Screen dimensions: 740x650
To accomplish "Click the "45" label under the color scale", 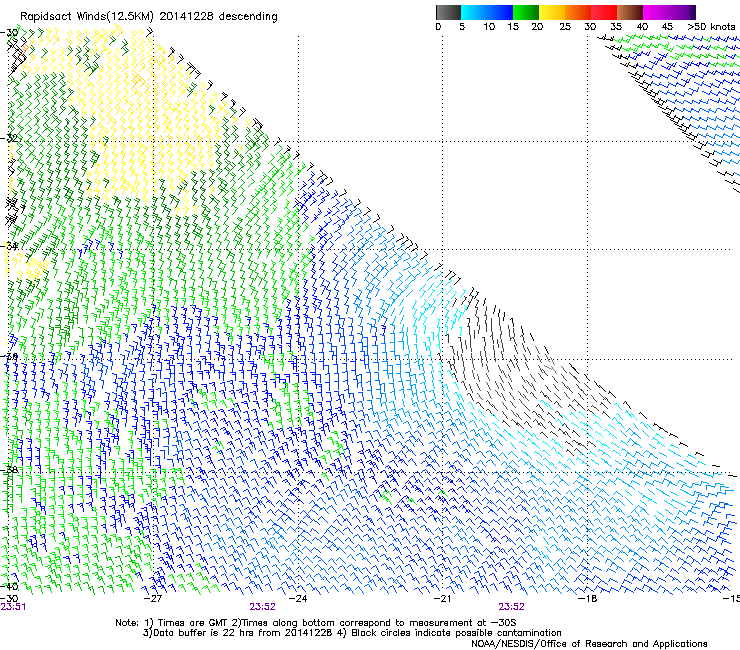I will tap(667, 27).
